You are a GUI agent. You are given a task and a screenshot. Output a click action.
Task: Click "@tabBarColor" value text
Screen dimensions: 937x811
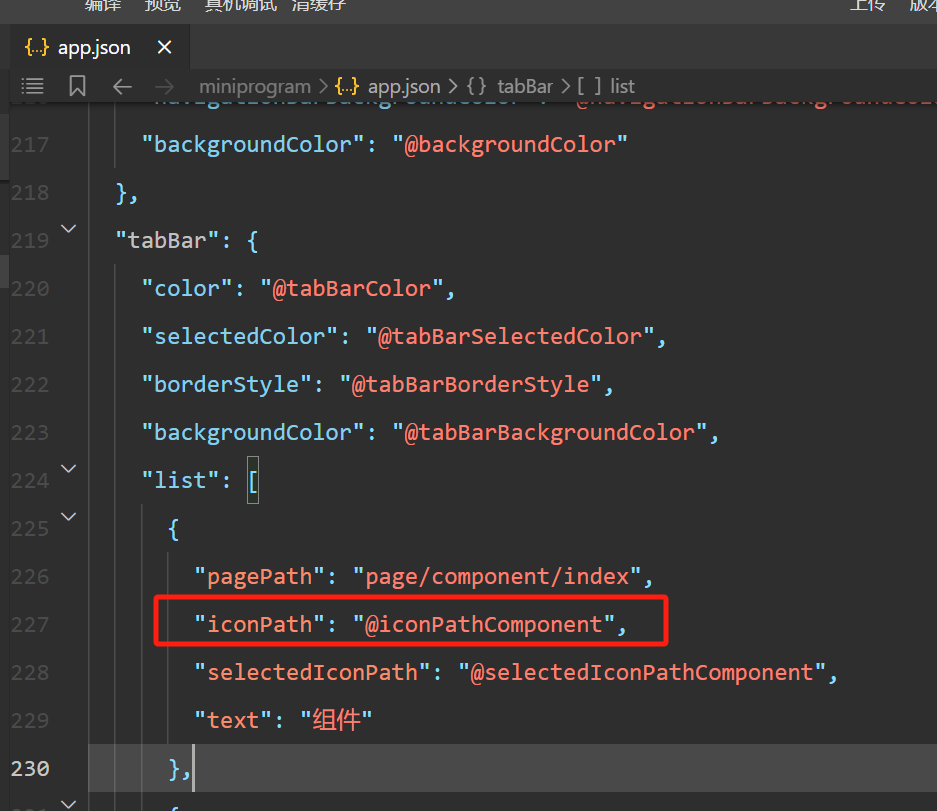tap(351, 289)
